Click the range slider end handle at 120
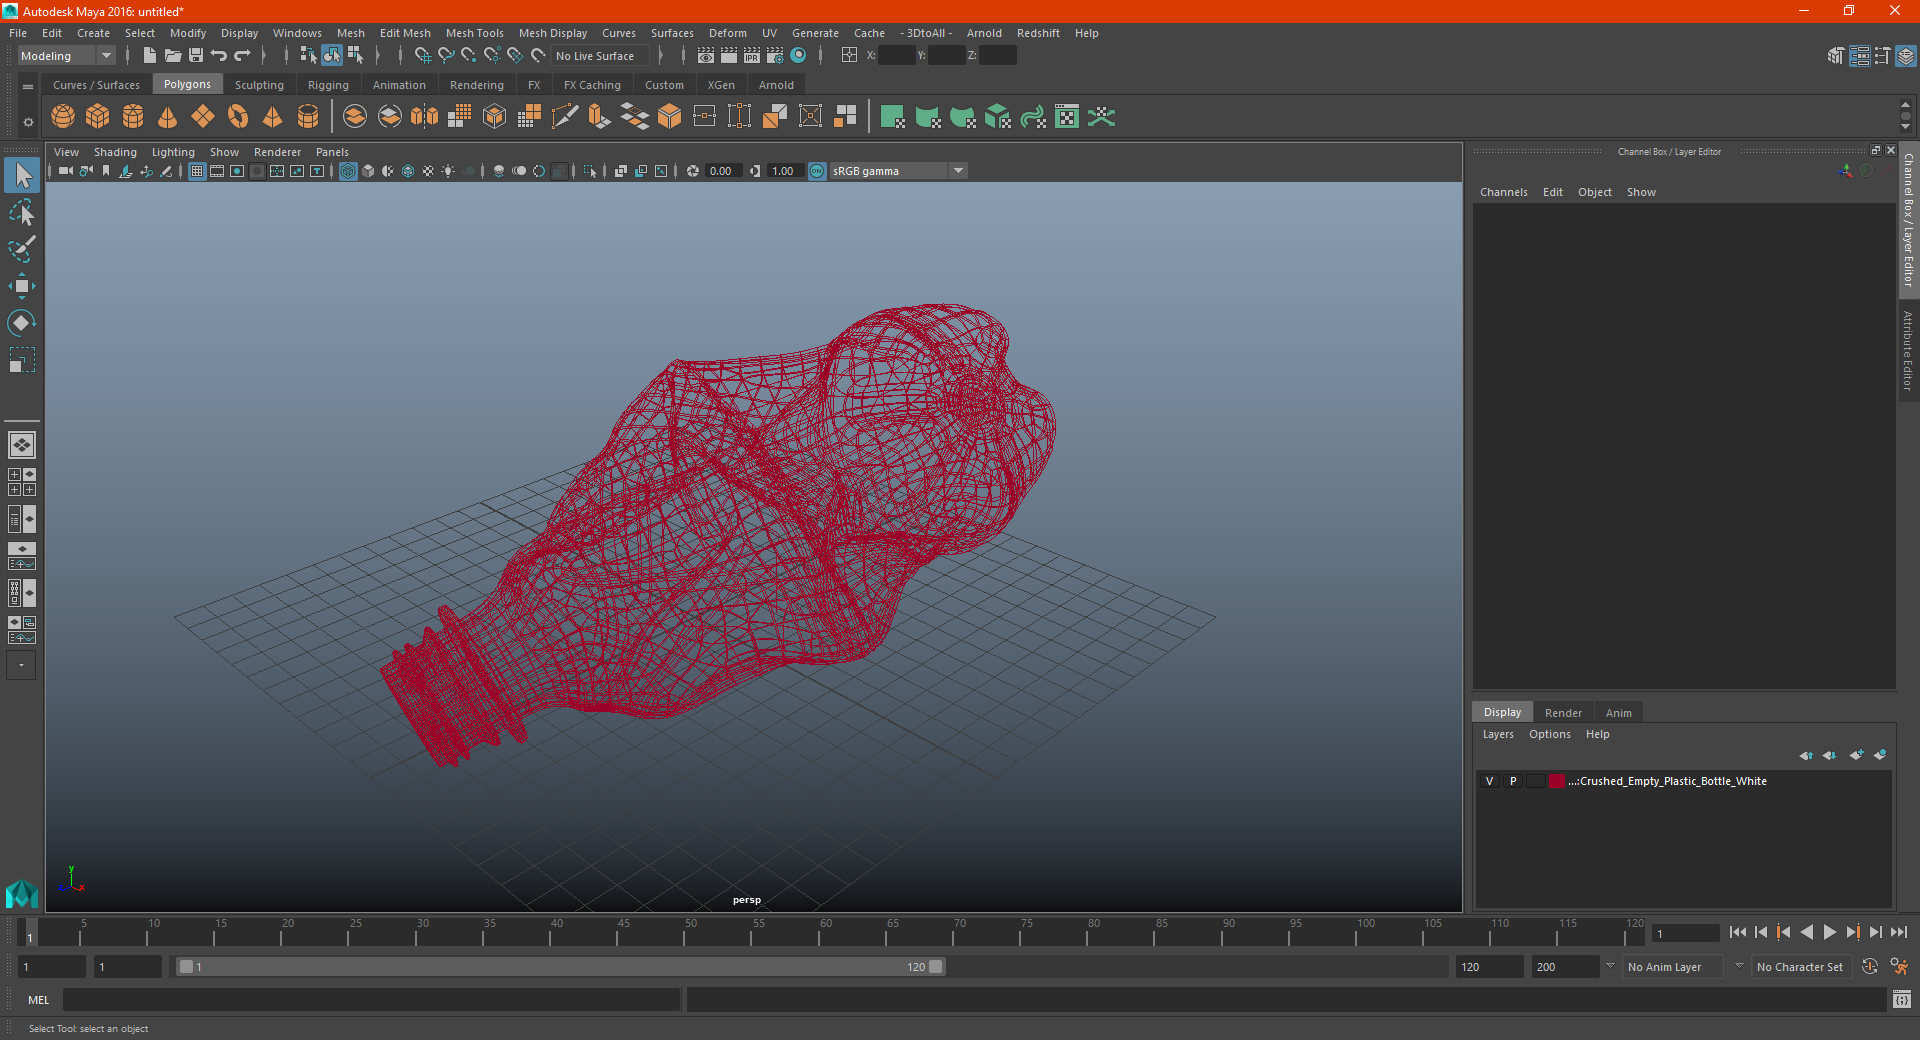Viewport: 1920px width, 1040px height. coord(936,967)
